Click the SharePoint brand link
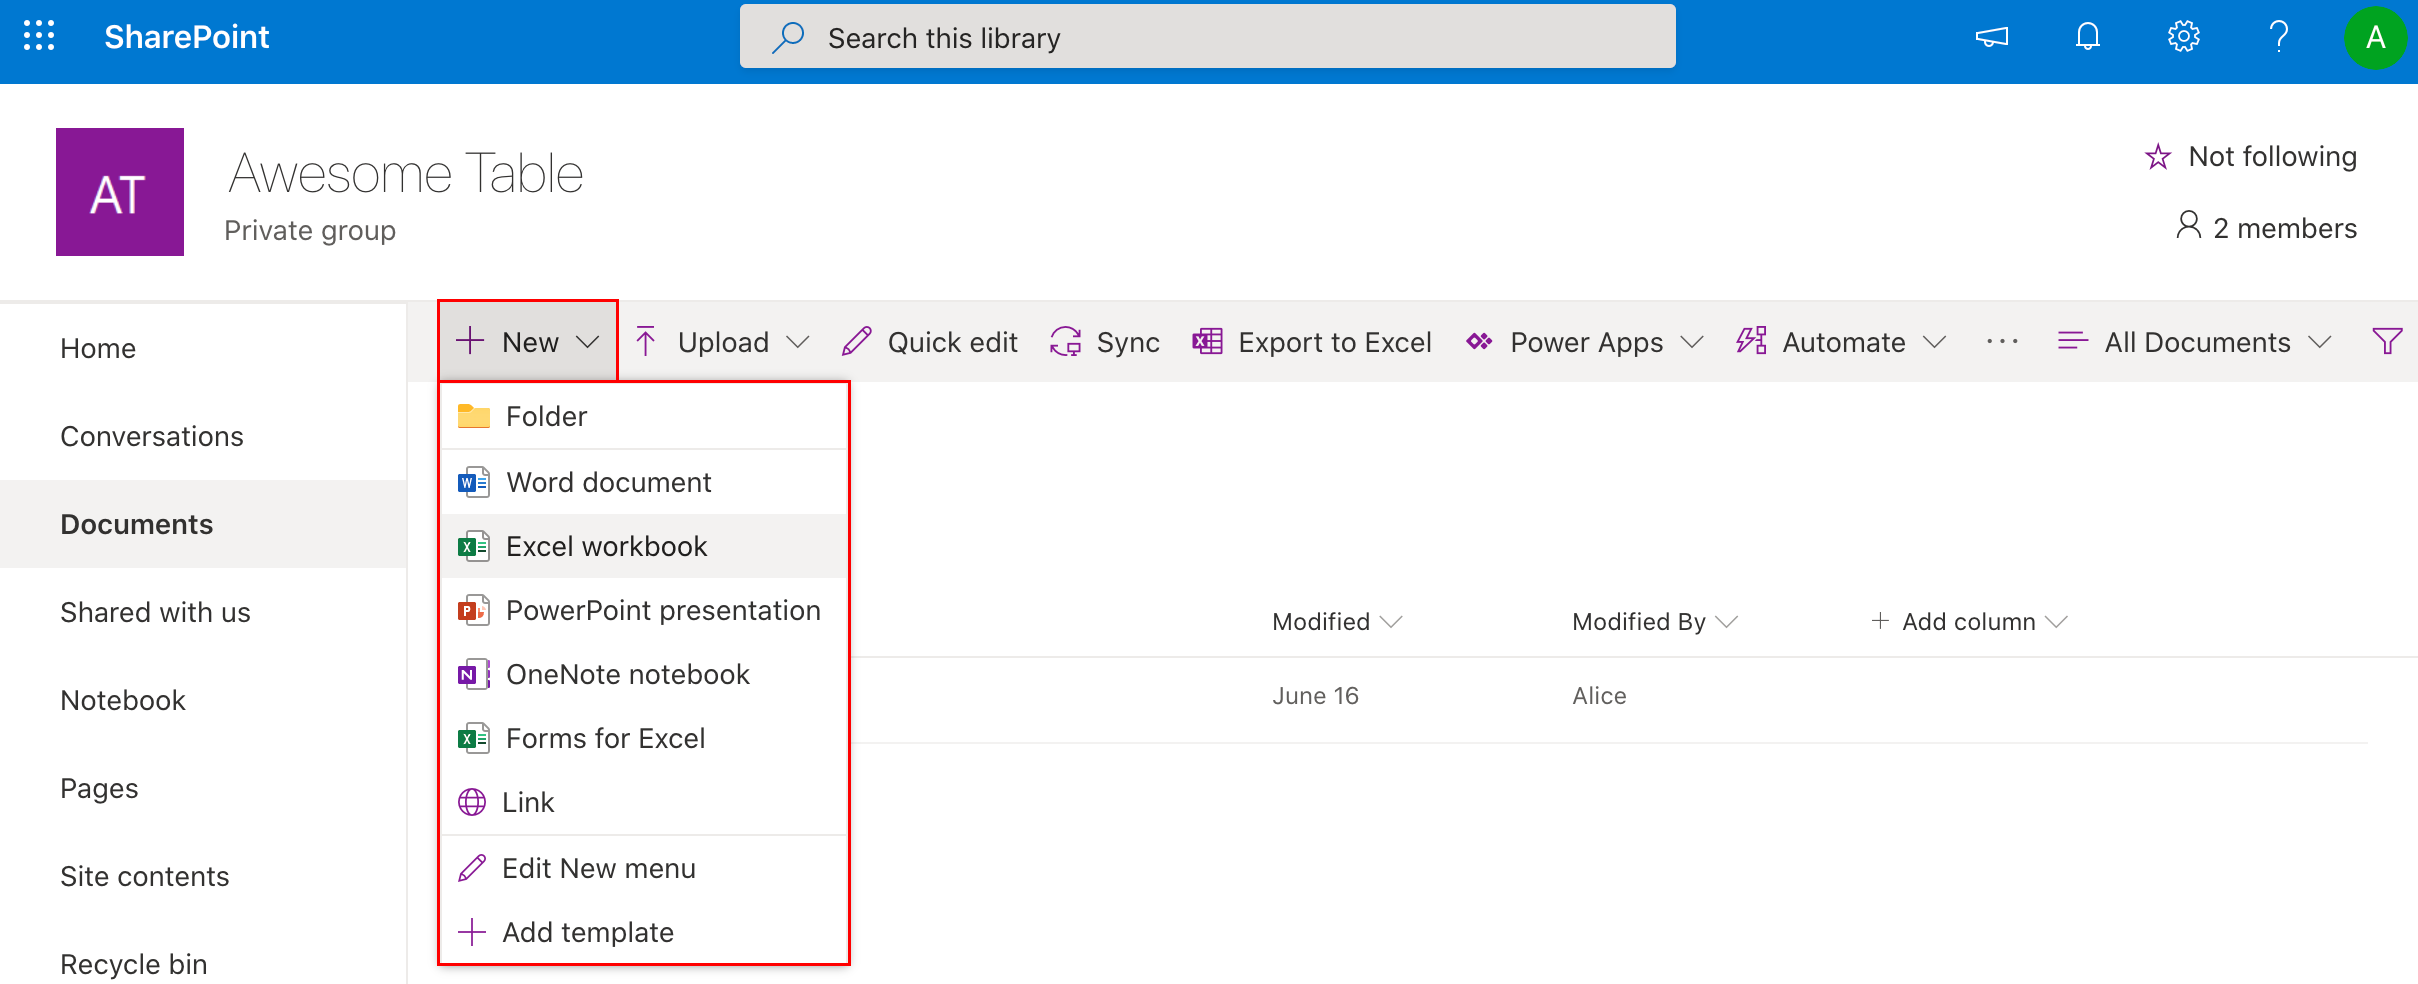2418x984 pixels. click(x=187, y=37)
